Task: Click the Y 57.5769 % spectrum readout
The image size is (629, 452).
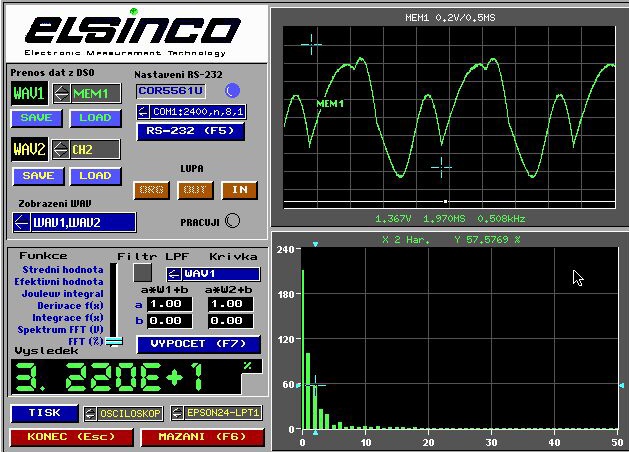Action: (x=487, y=240)
